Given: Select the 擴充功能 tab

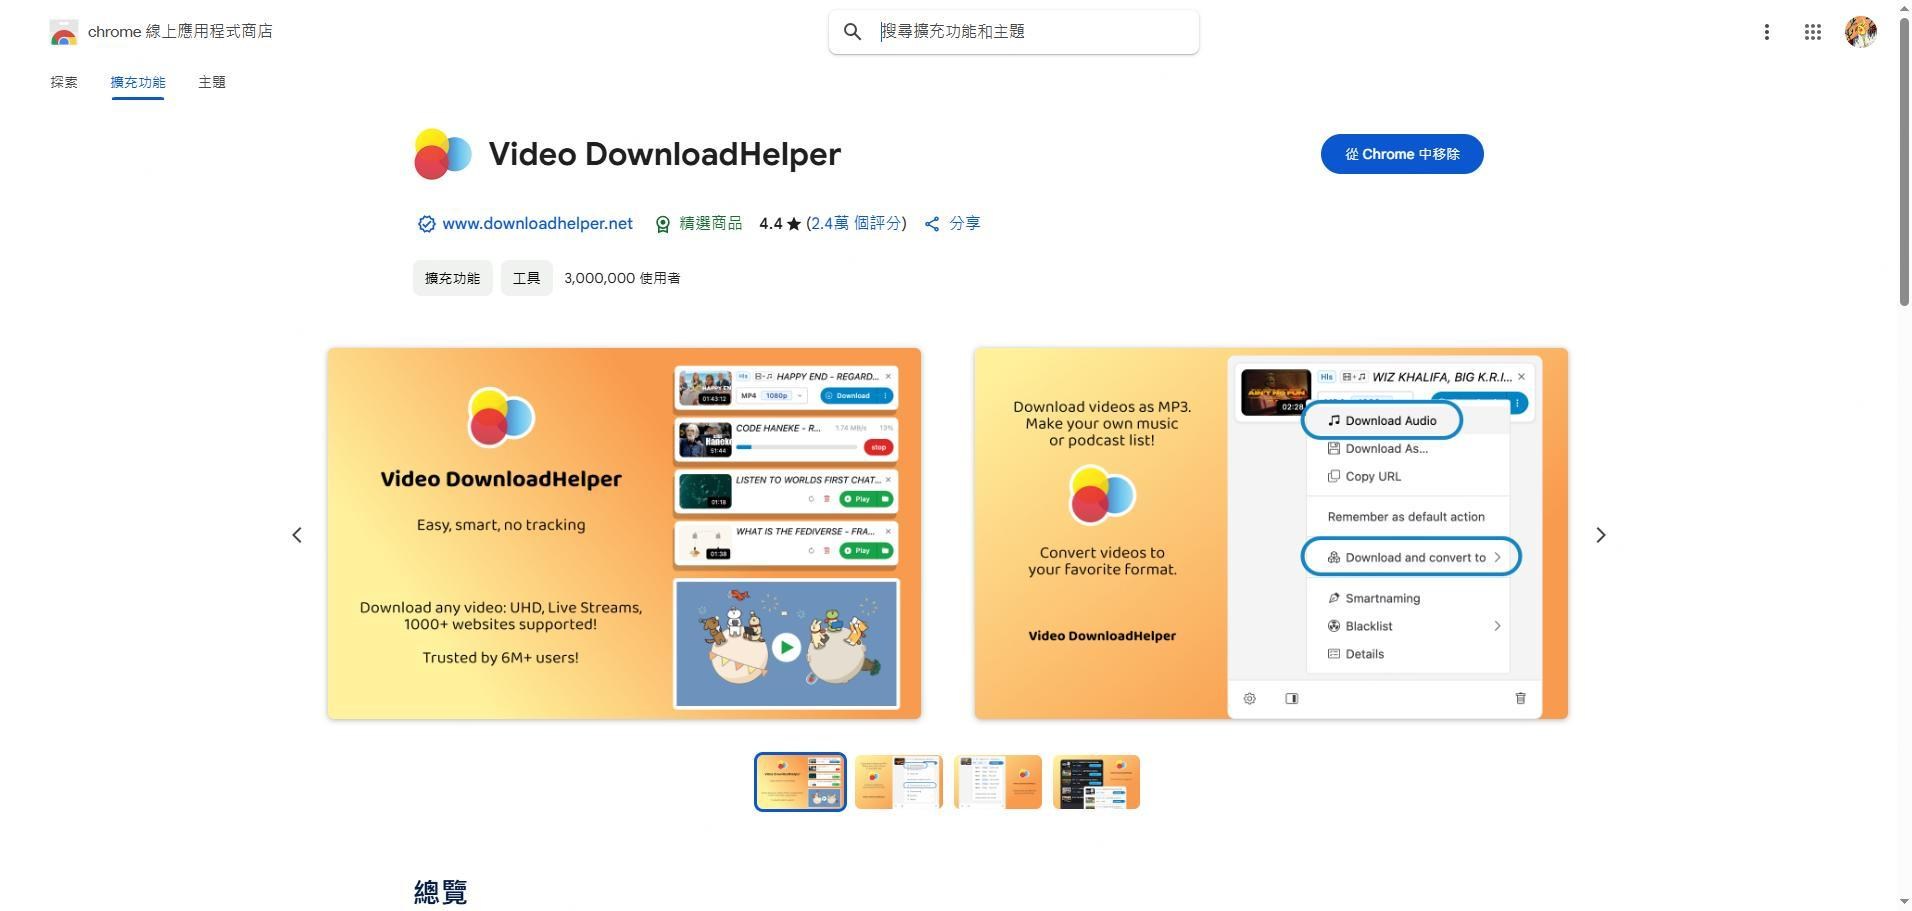Looking at the screenshot, I should pyautogui.click(x=138, y=82).
